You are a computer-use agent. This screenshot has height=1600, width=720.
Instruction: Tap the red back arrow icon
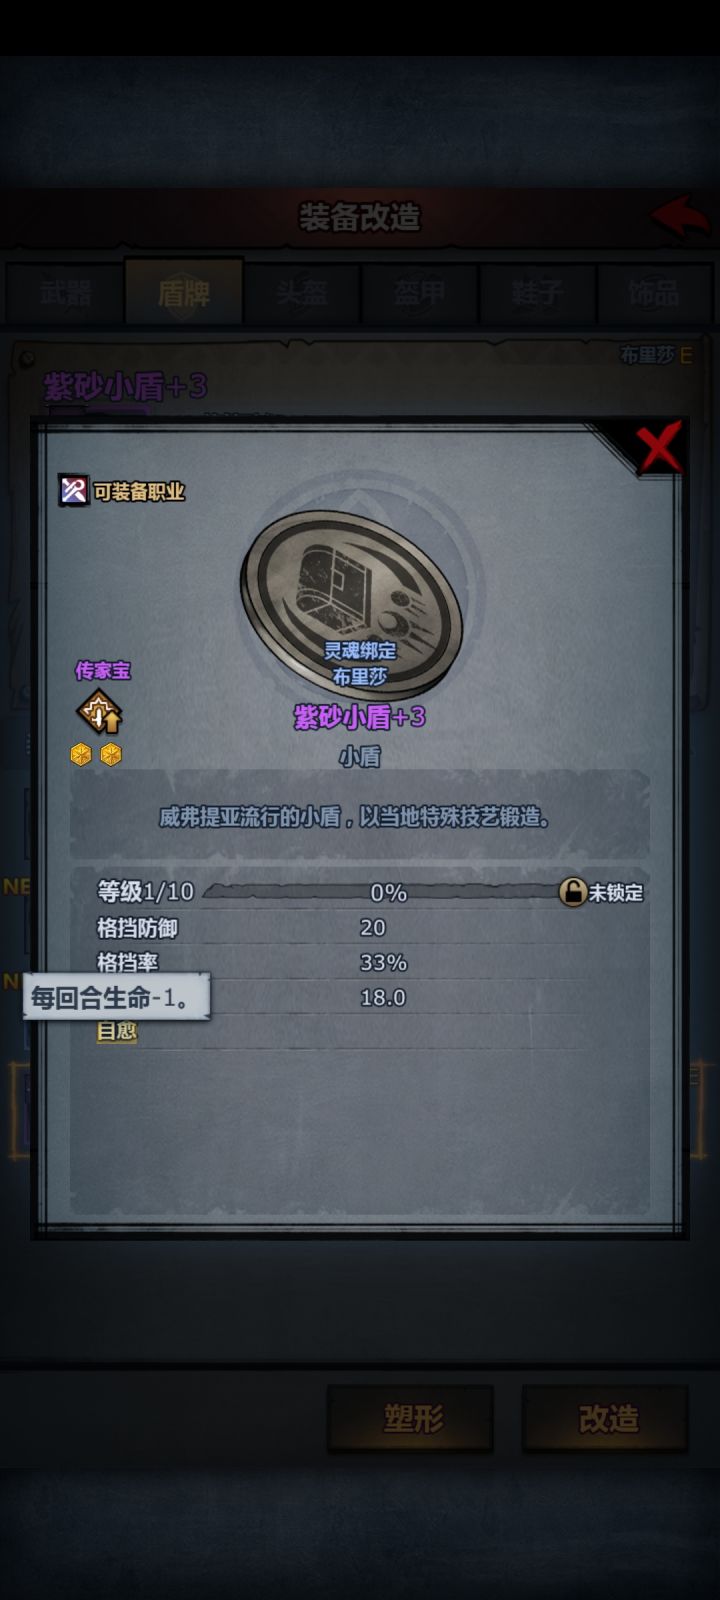(680, 216)
